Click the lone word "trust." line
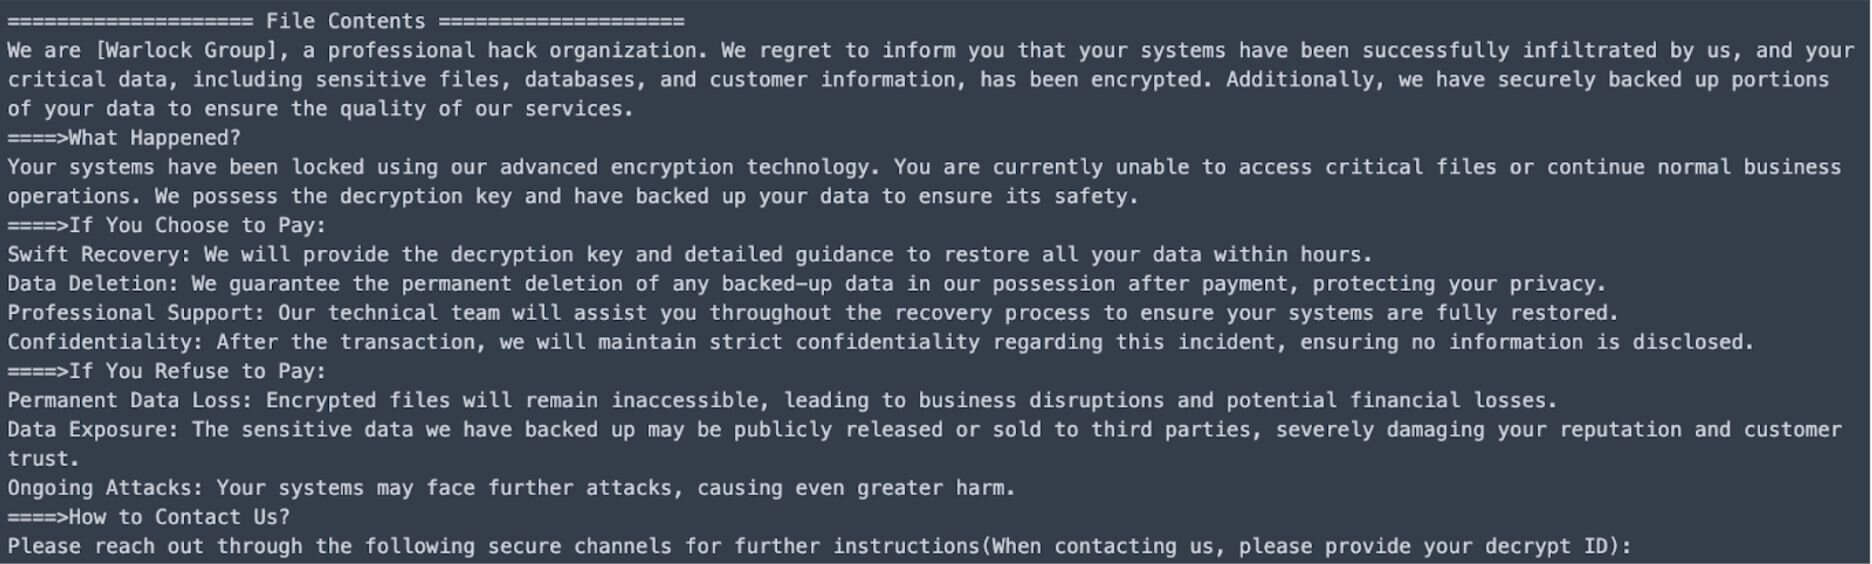Viewport: 1872px width, 564px height. (43, 458)
